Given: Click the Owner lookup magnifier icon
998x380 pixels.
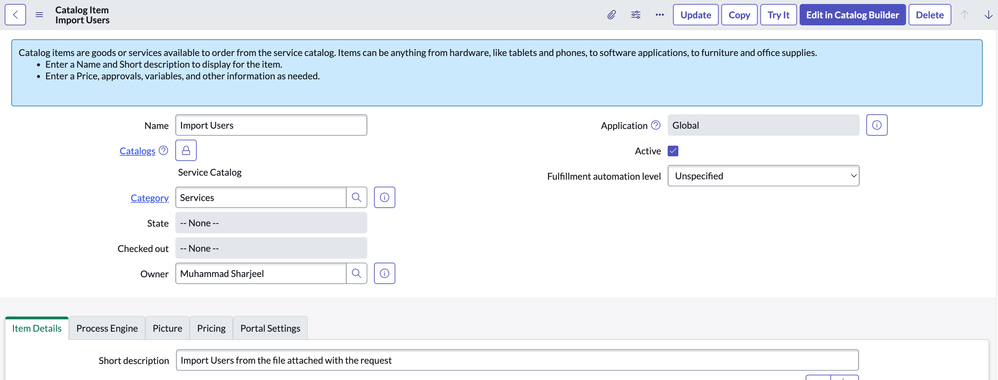Looking at the screenshot, I should pyautogui.click(x=356, y=274).
